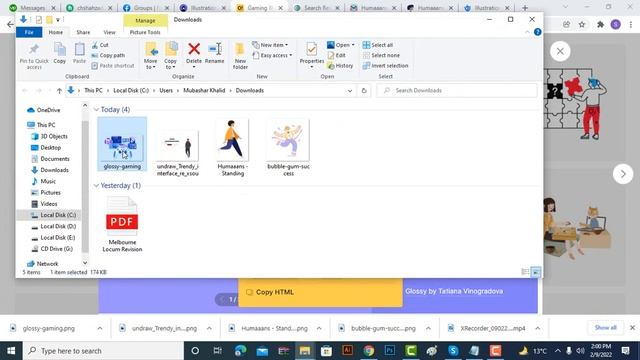Click the Paste ribbon button
640x360 pixels.
(x=79, y=53)
